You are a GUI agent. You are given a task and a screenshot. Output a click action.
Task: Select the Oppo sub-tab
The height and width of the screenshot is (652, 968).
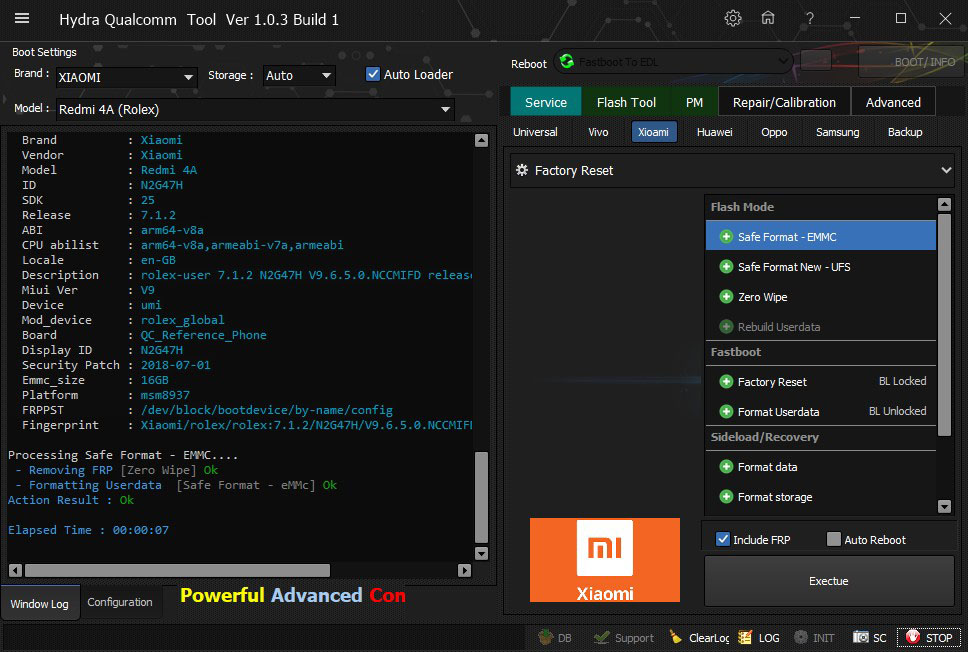click(774, 132)
